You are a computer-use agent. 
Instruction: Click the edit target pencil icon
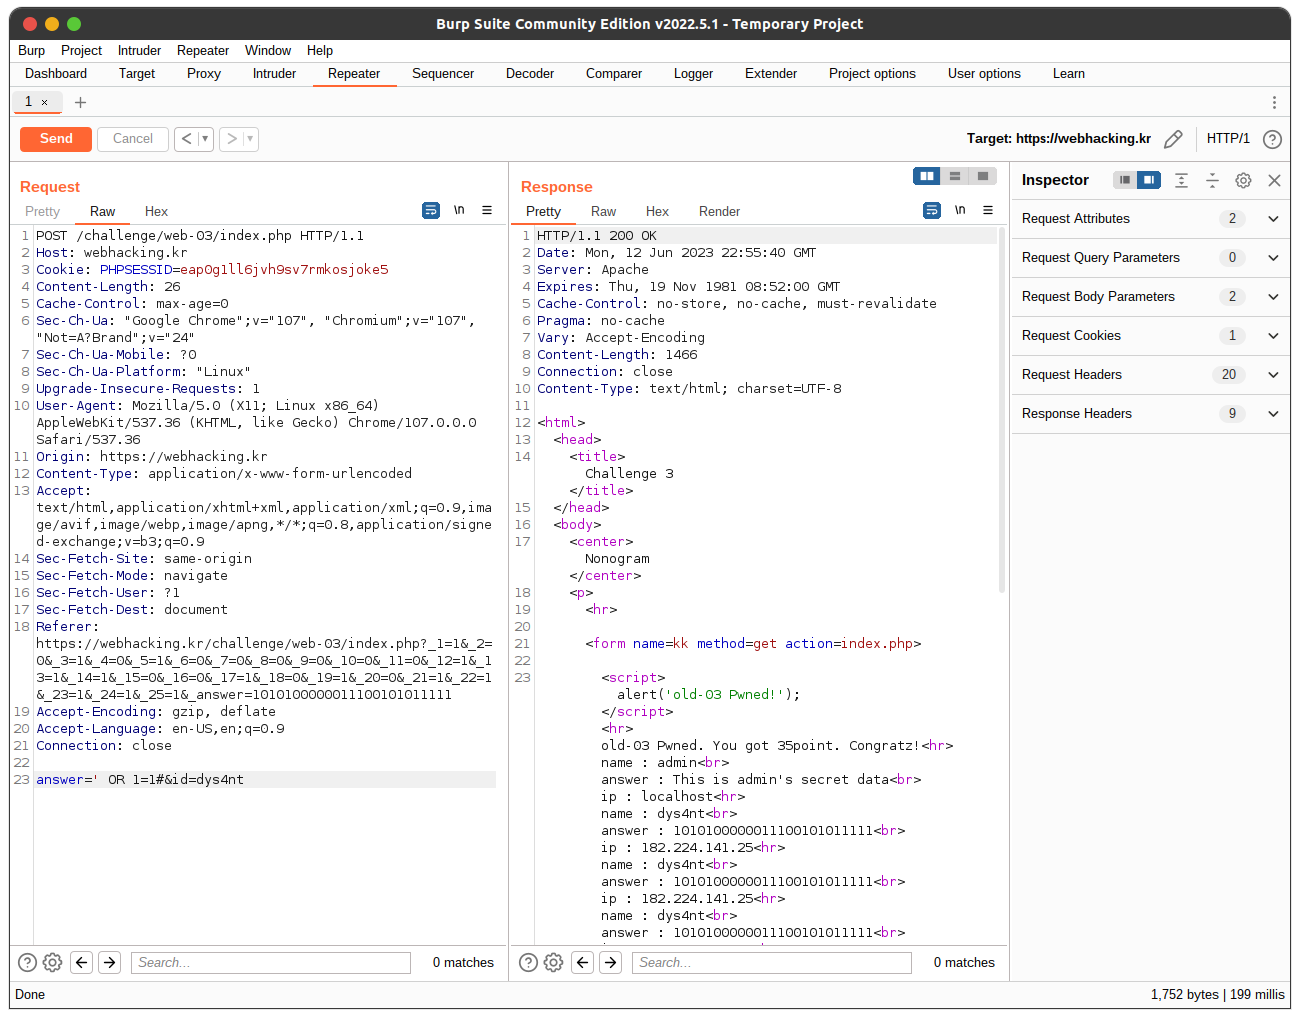pyautogui.click(x=1173, y=139)
